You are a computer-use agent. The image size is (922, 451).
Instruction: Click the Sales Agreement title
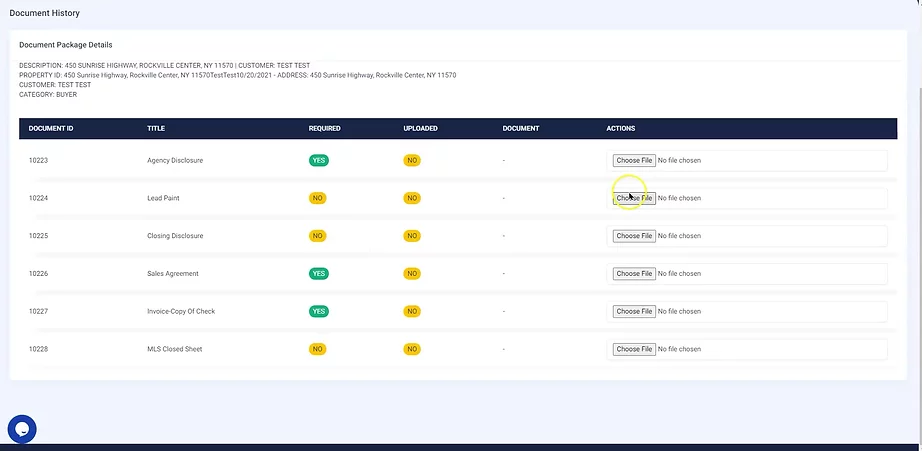pos(173,273)
